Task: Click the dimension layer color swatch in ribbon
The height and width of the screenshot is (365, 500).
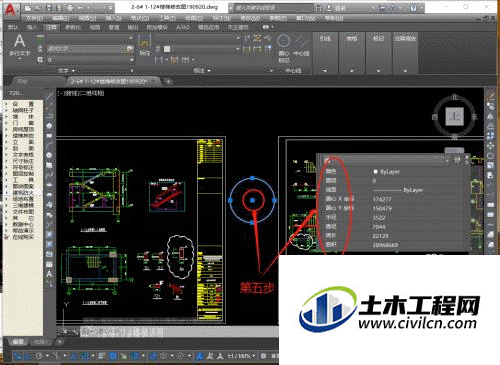Action: coord(167,49)
